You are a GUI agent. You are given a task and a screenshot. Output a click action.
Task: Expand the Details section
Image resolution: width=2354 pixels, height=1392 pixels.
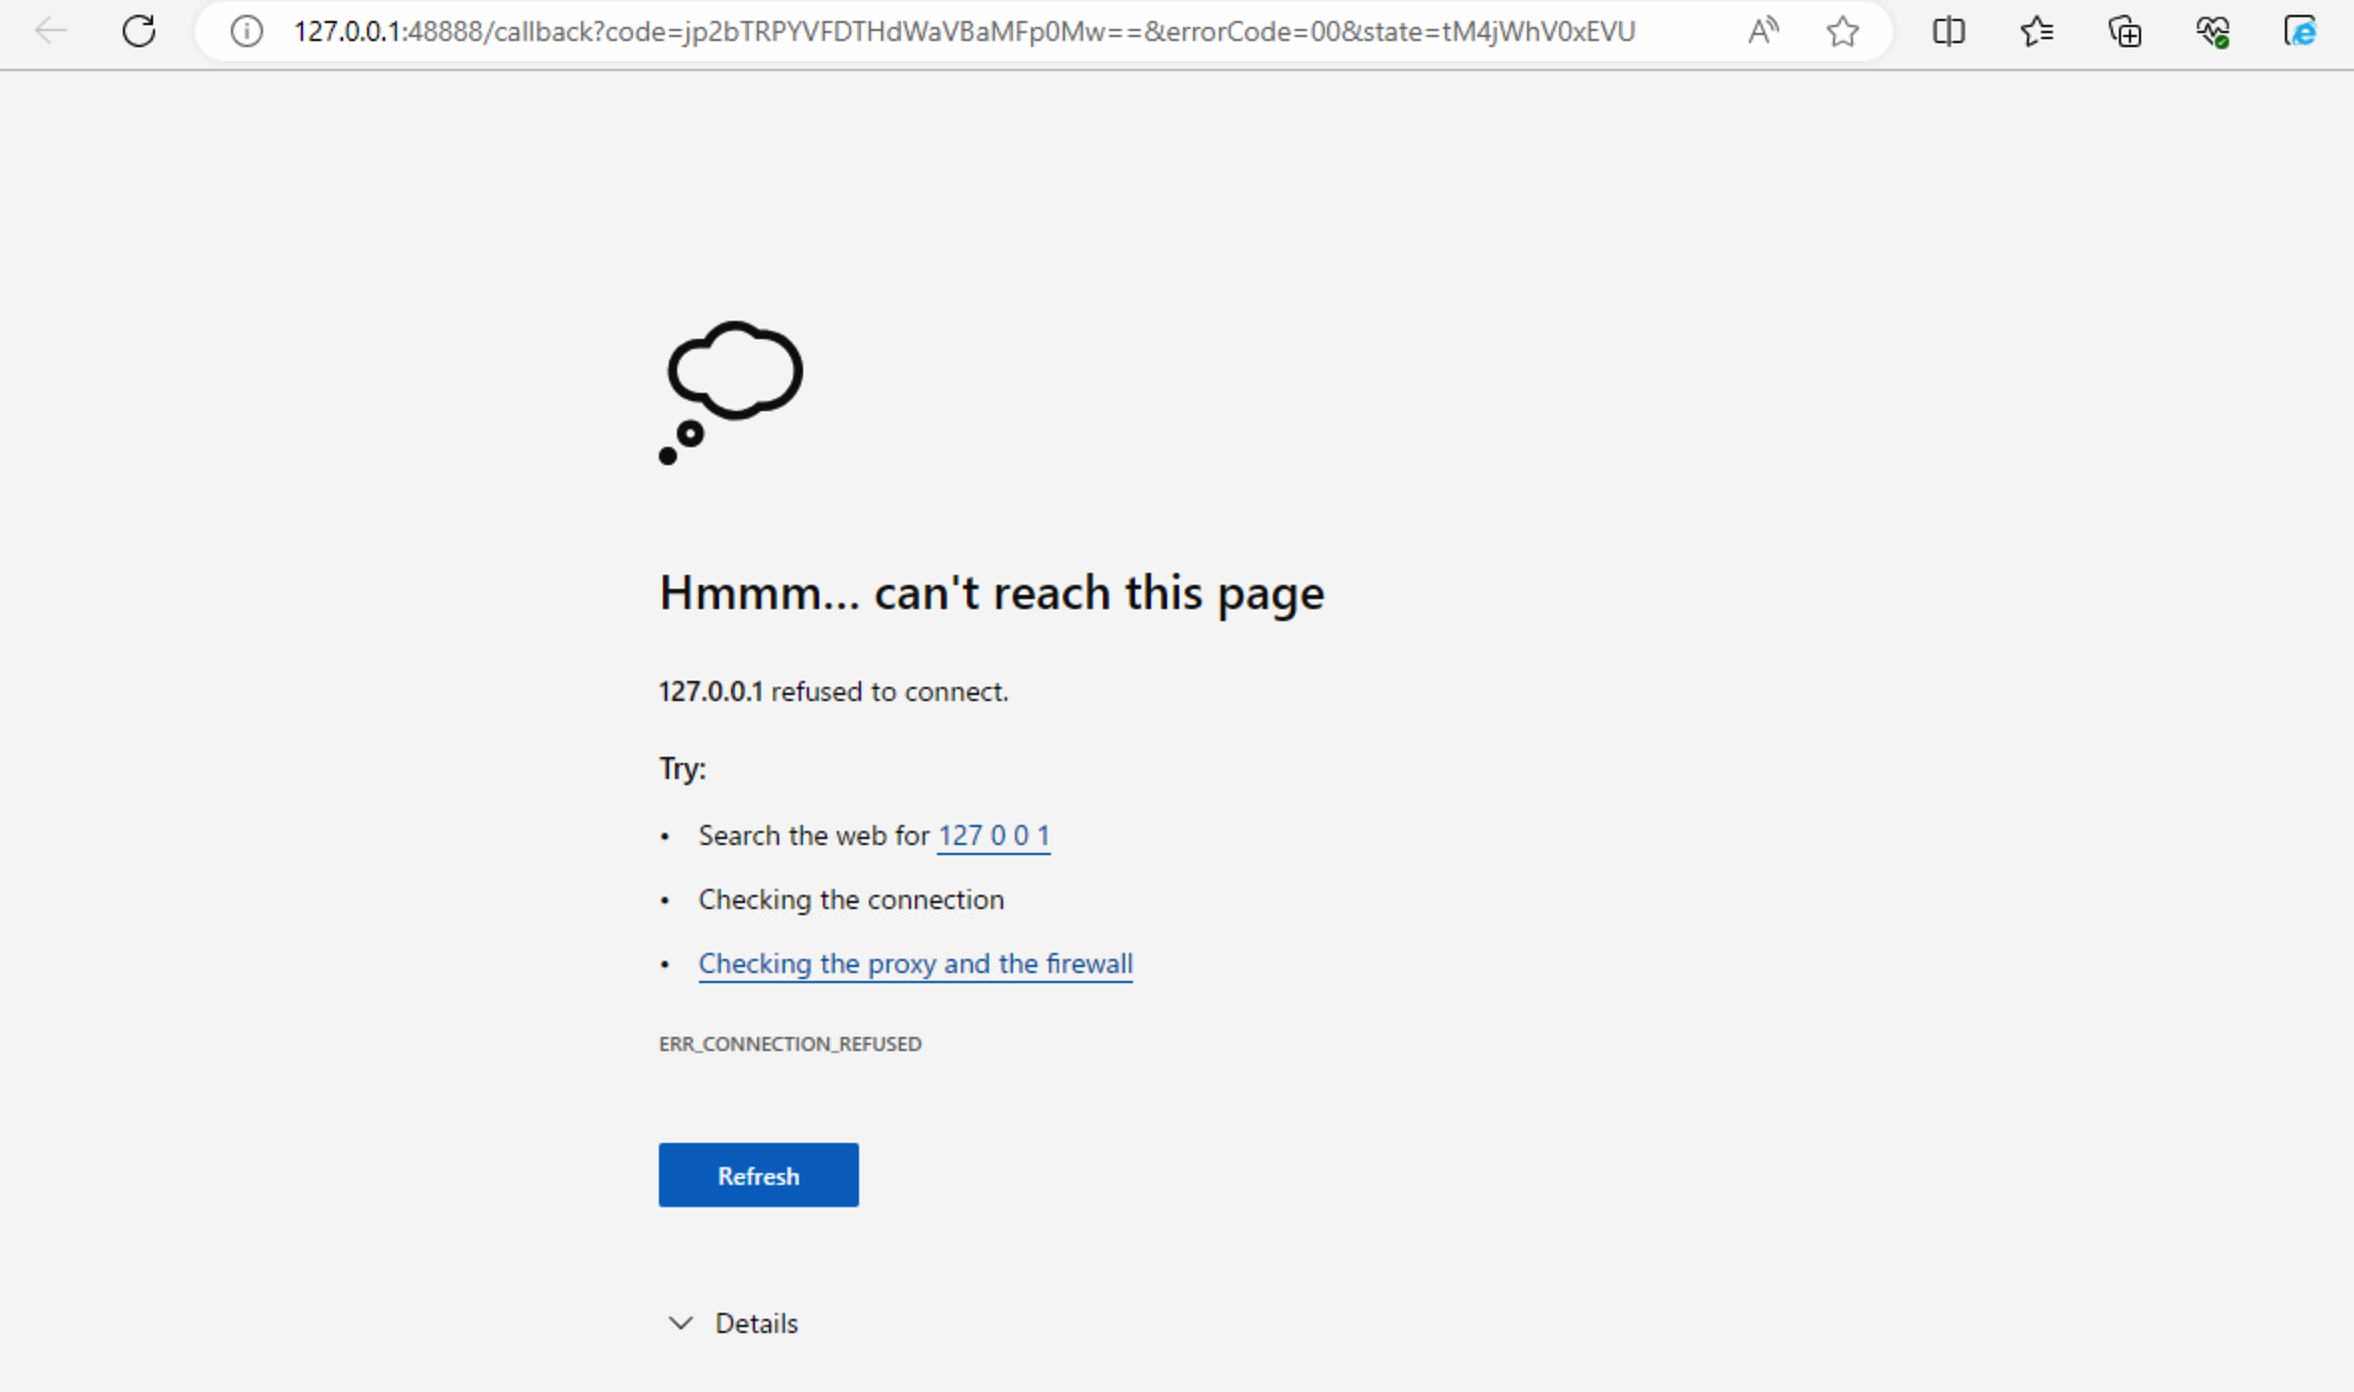point(733,1323)
